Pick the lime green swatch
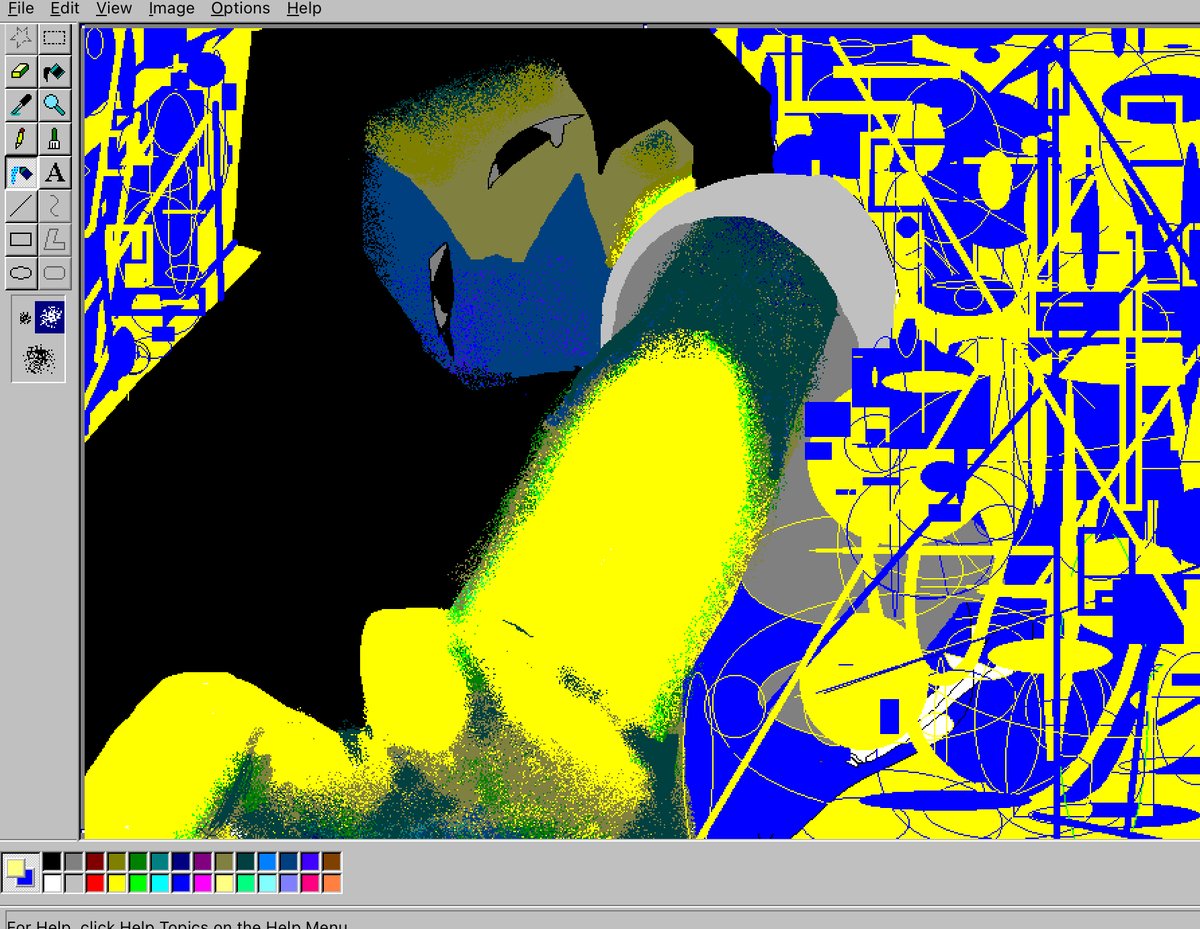 [138, 883]
